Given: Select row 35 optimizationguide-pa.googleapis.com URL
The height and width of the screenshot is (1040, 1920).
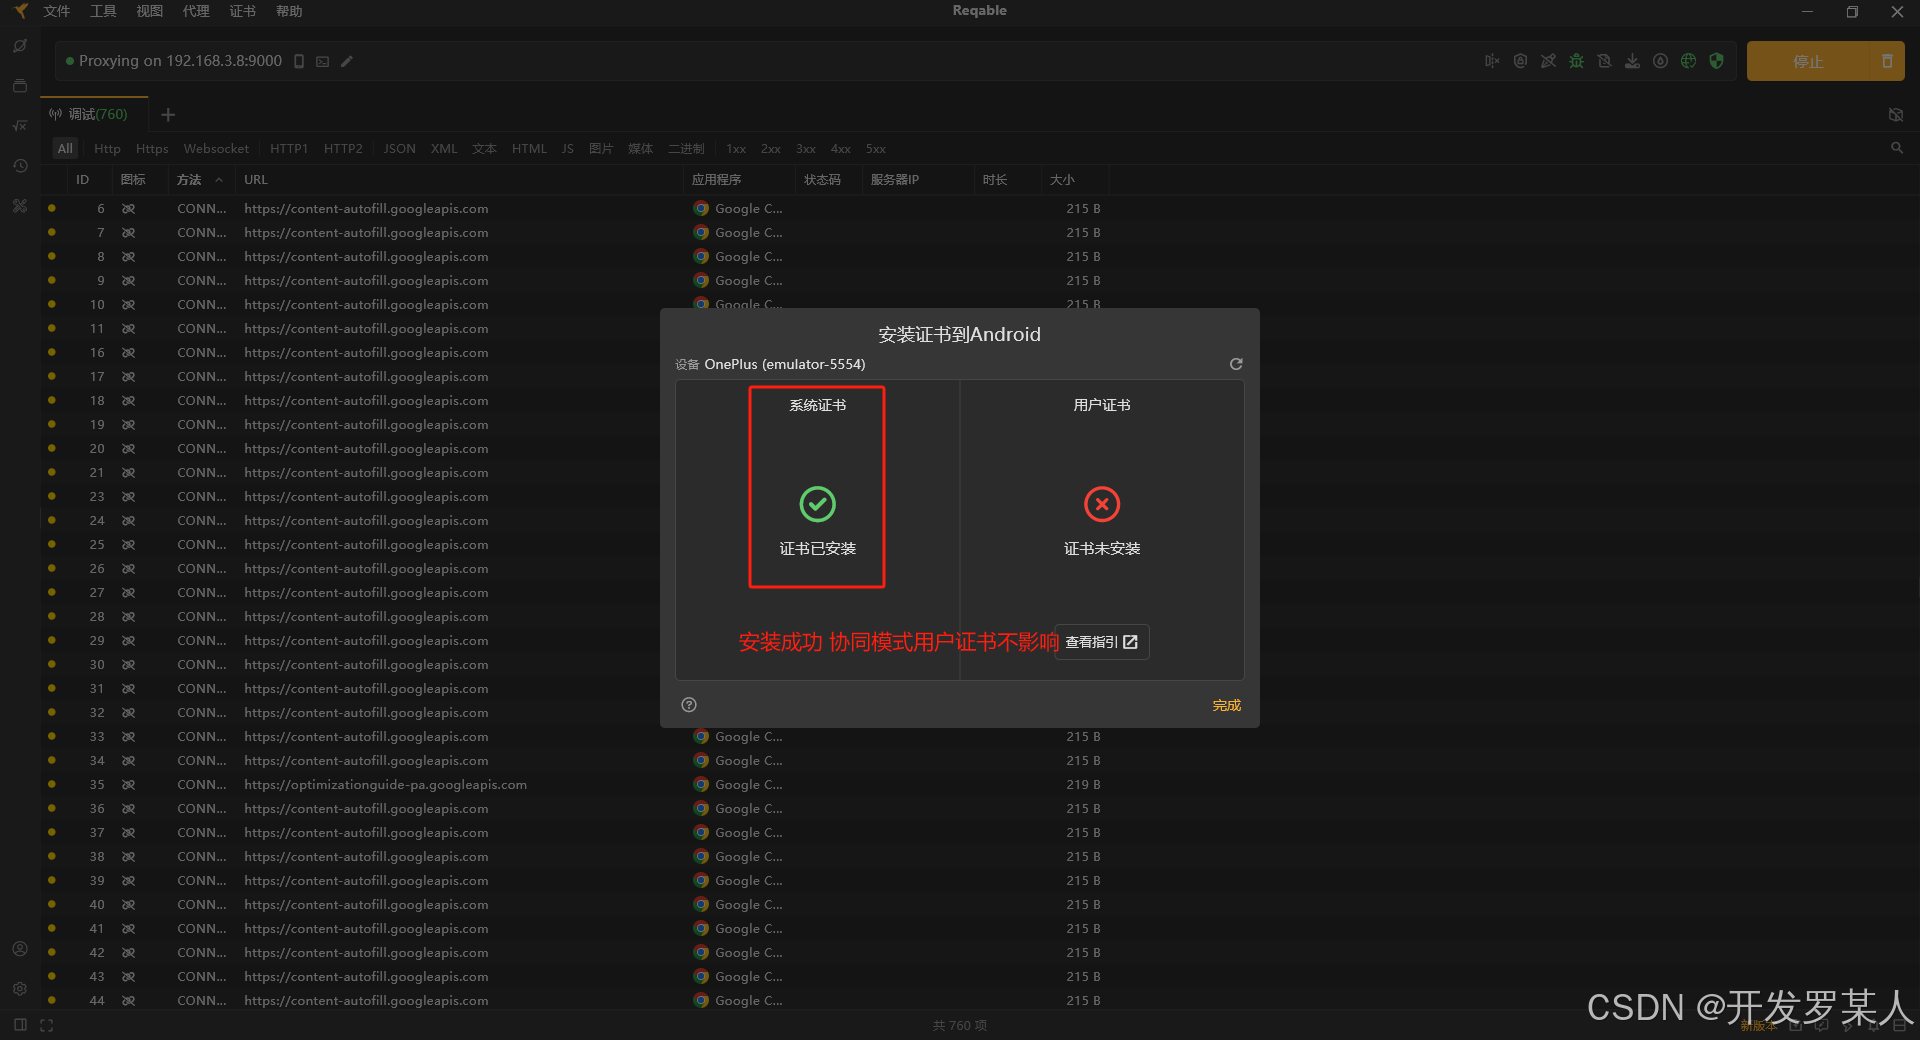Looking at the screenshot, I should pyautogui.click(x=385, y=785).
